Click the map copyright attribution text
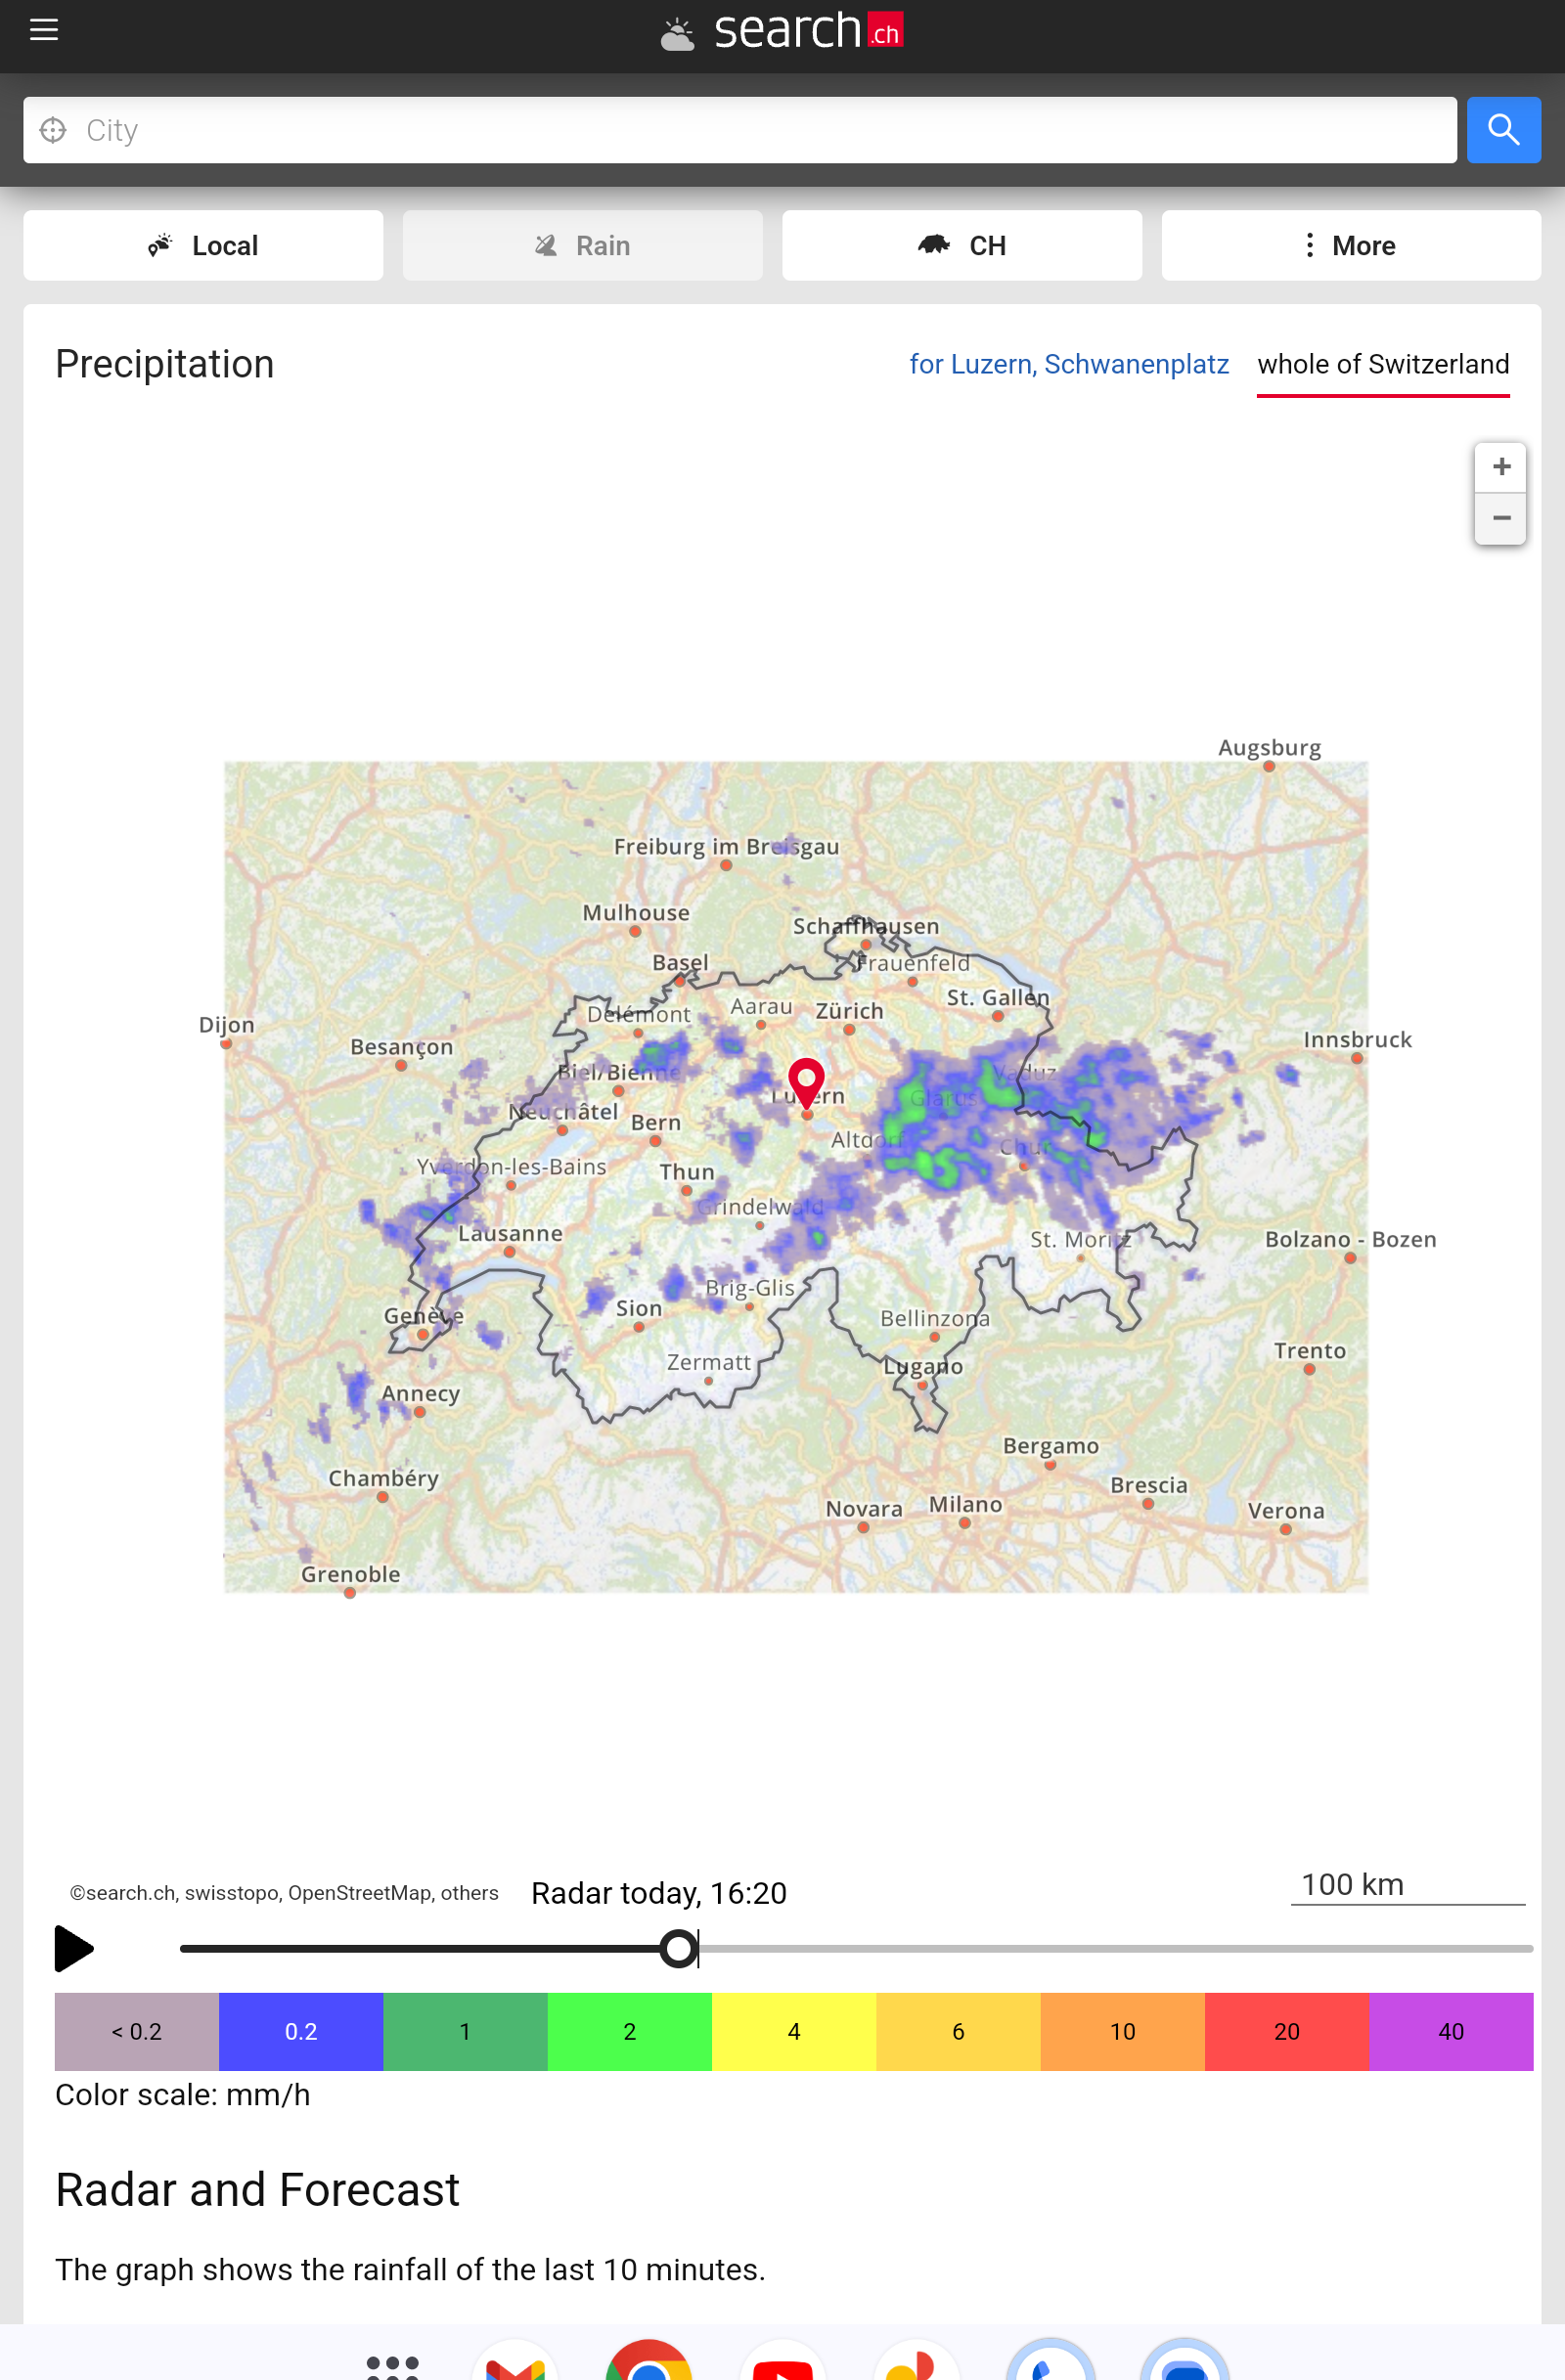Screen dimensions: 1565x2380 coord(284,1893)
